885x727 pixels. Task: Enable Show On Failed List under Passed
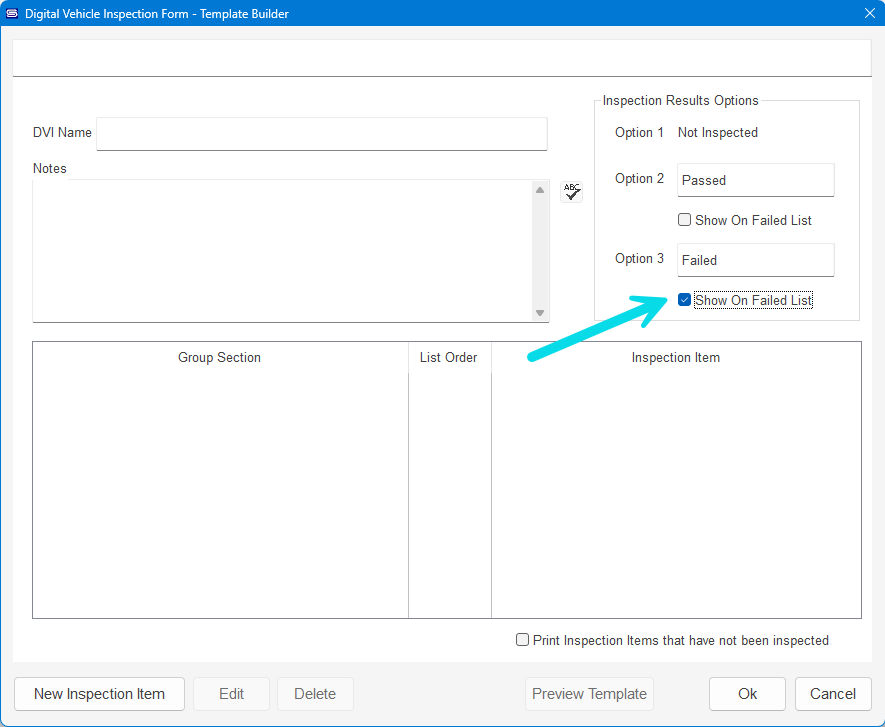[685, 220]
